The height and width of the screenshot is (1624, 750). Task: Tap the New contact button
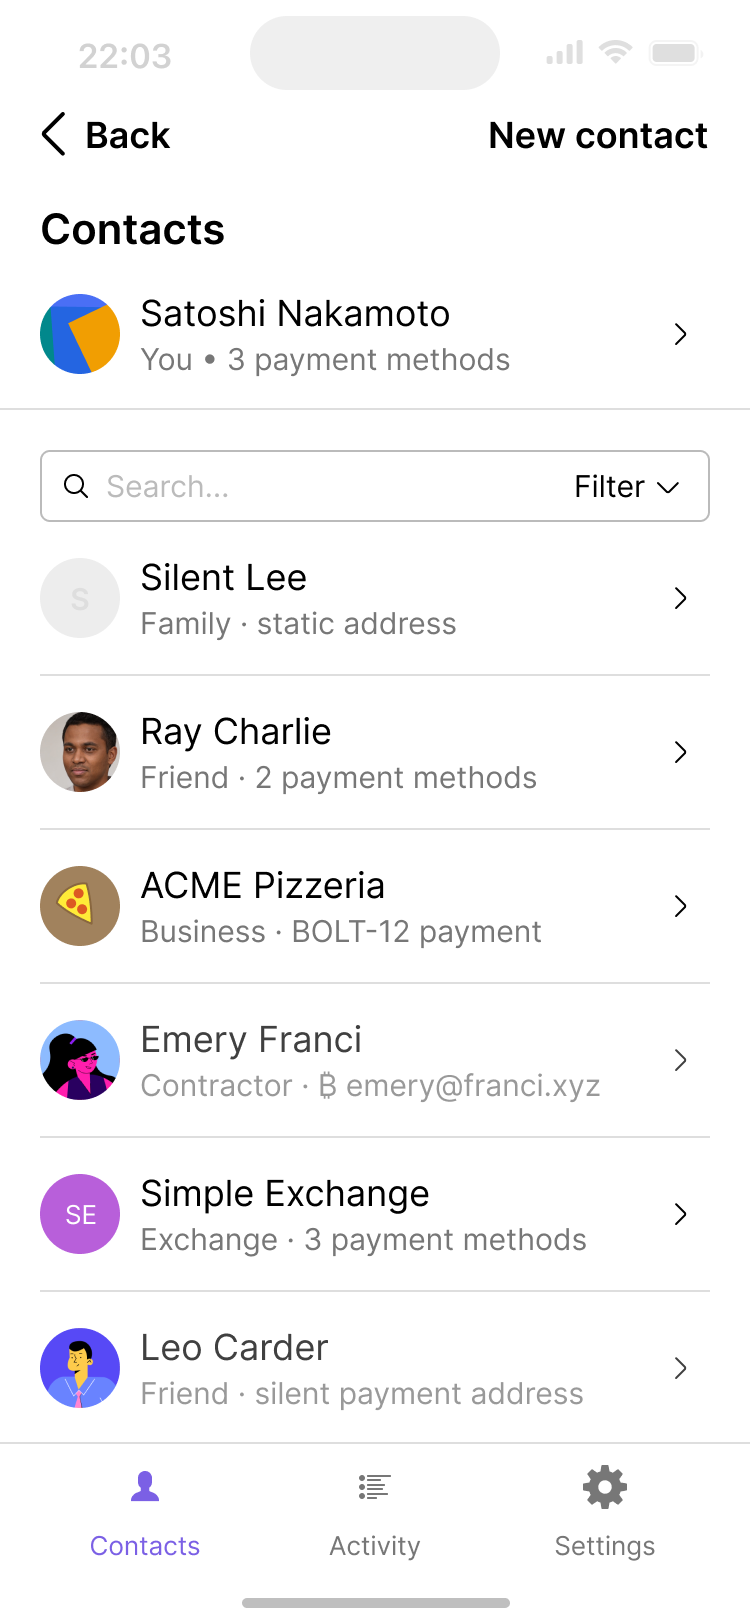click(598, 135)
